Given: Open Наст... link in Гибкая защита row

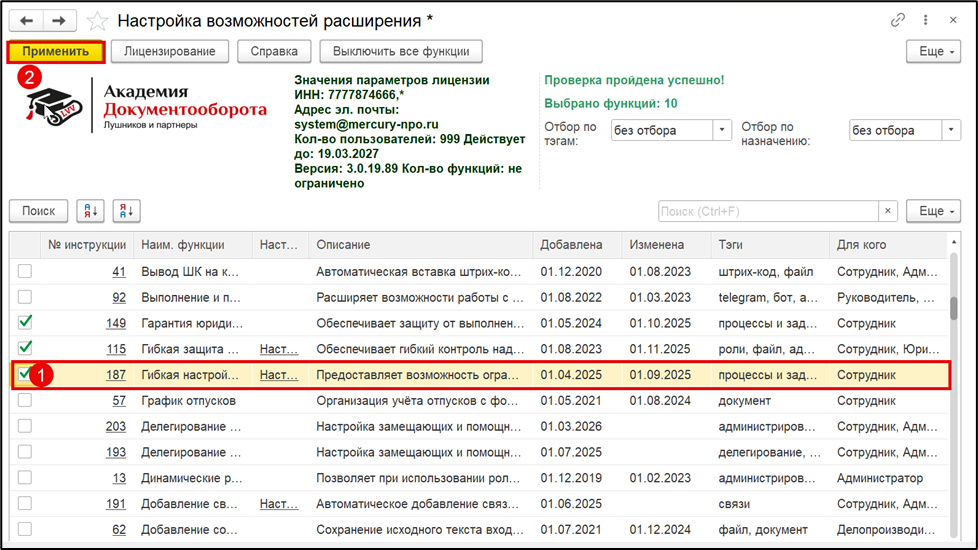Looking at the screenshot, I should (x=278, y=349).
